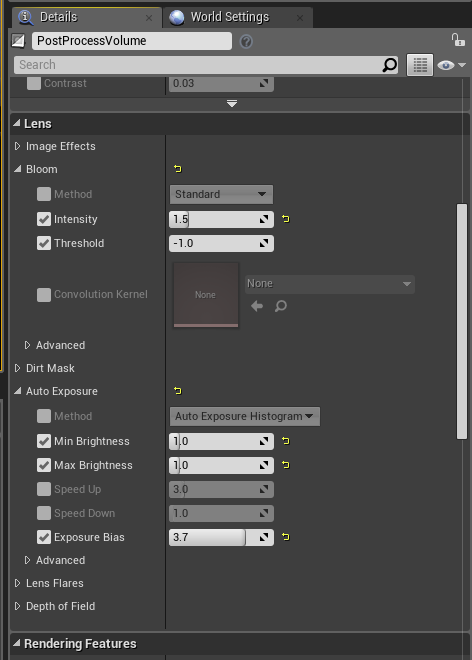This screenshot has height=660, width=472.
Task: Switch to the Details tab
Action: point(86,17)
